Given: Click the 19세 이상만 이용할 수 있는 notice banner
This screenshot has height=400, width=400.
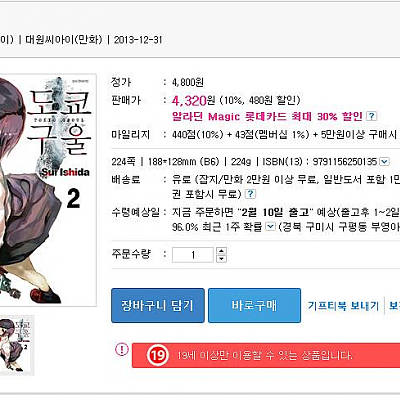Looking at the screenshot, I should pos(266,355).
